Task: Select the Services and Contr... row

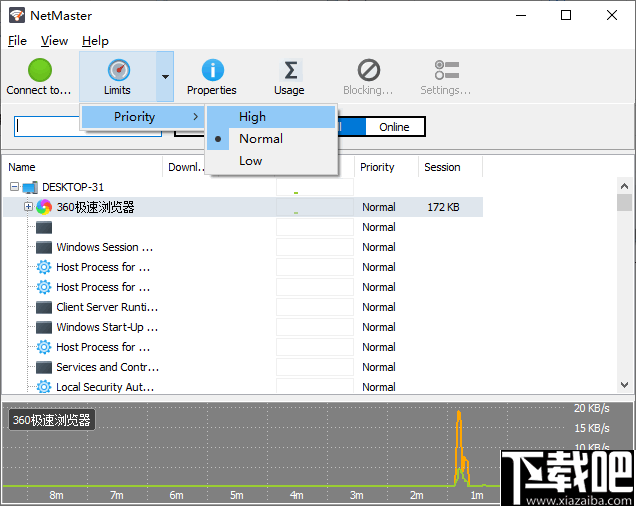Action: [243, 367]
